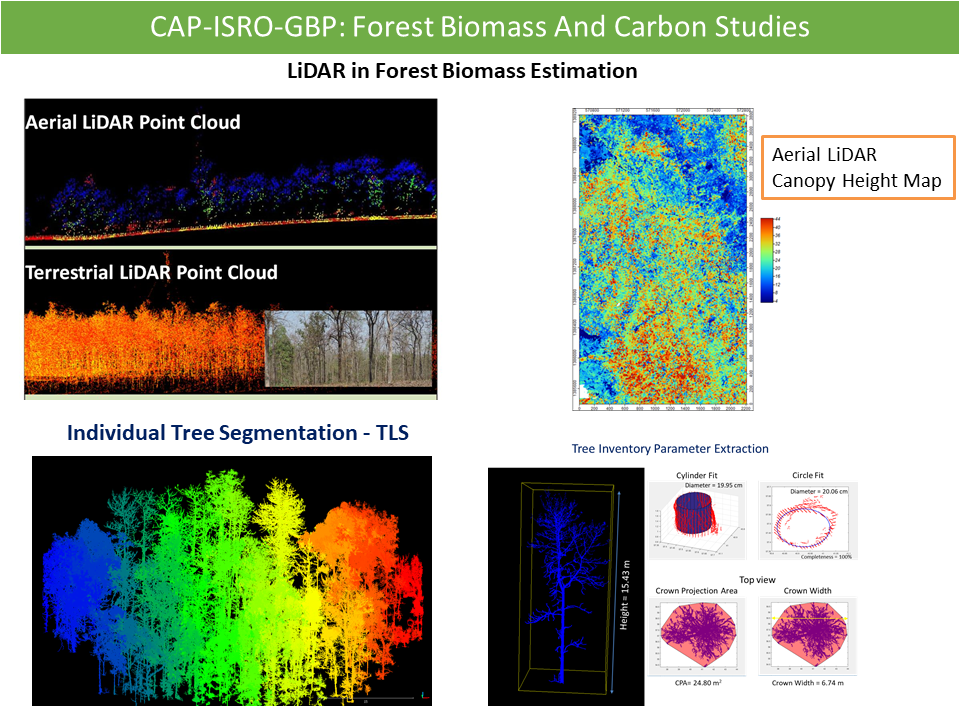
Task: Select the crown projection area plot
Action: [x=697, y=636]
